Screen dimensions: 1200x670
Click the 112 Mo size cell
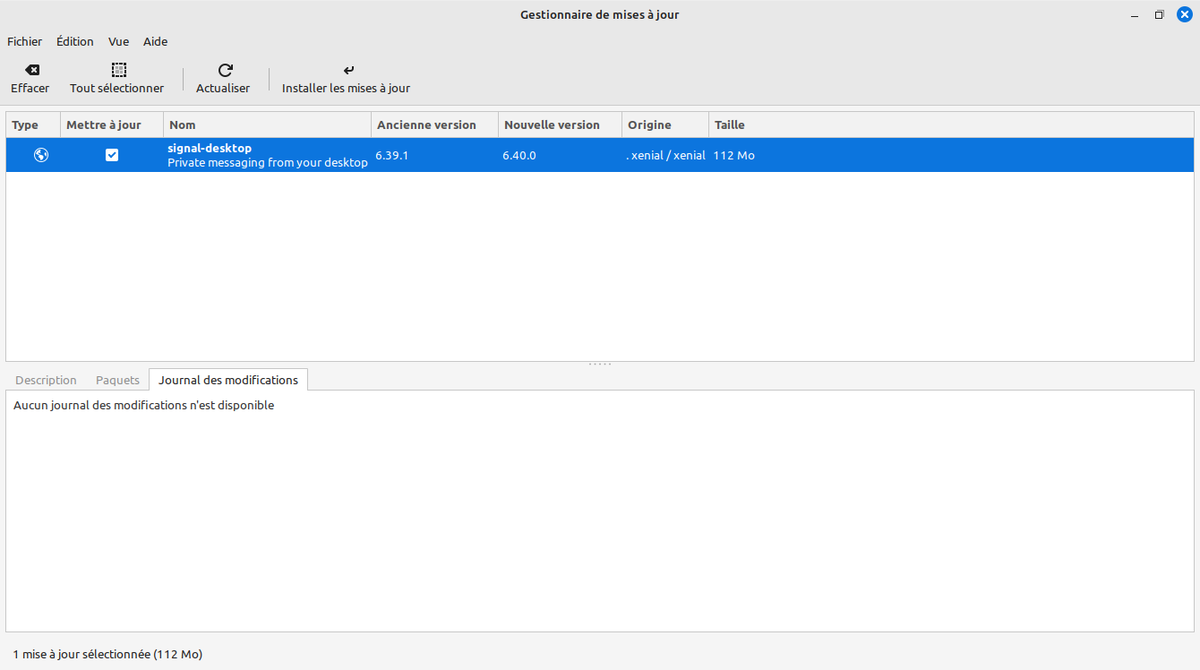click(734, 156)
